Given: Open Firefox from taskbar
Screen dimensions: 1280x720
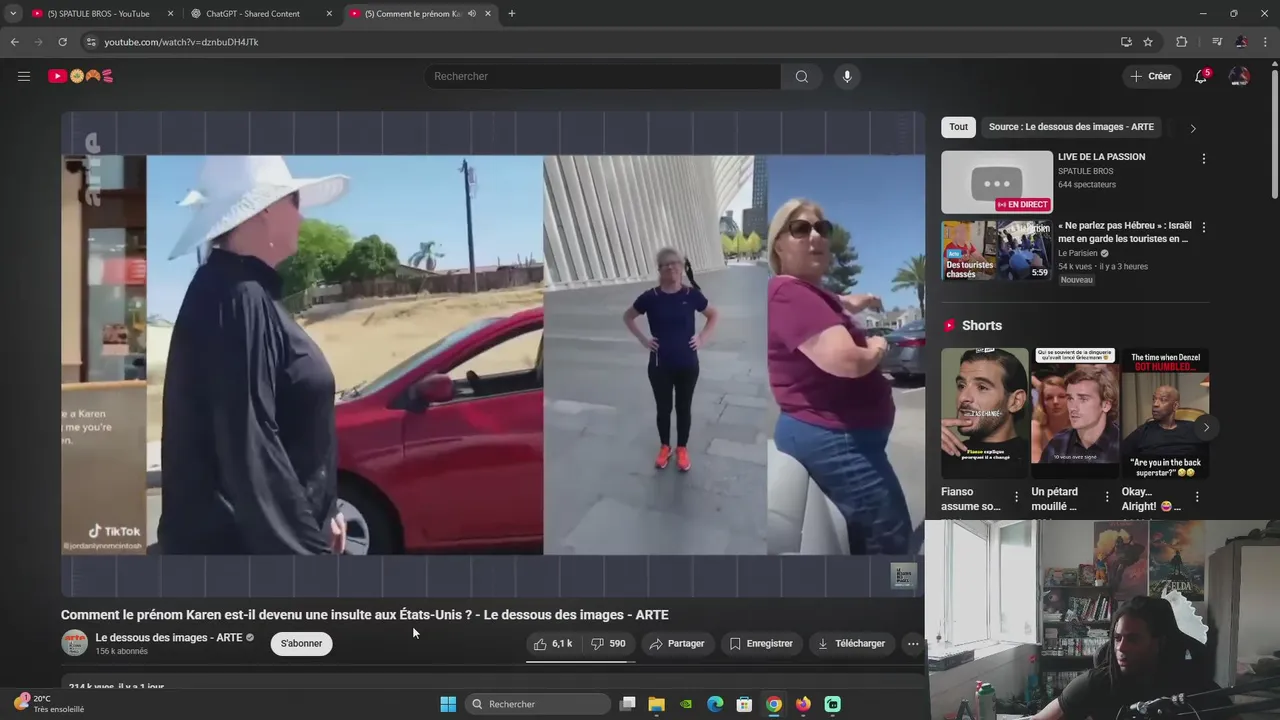Looking at the screenshot, I should [x=803, y=704].
